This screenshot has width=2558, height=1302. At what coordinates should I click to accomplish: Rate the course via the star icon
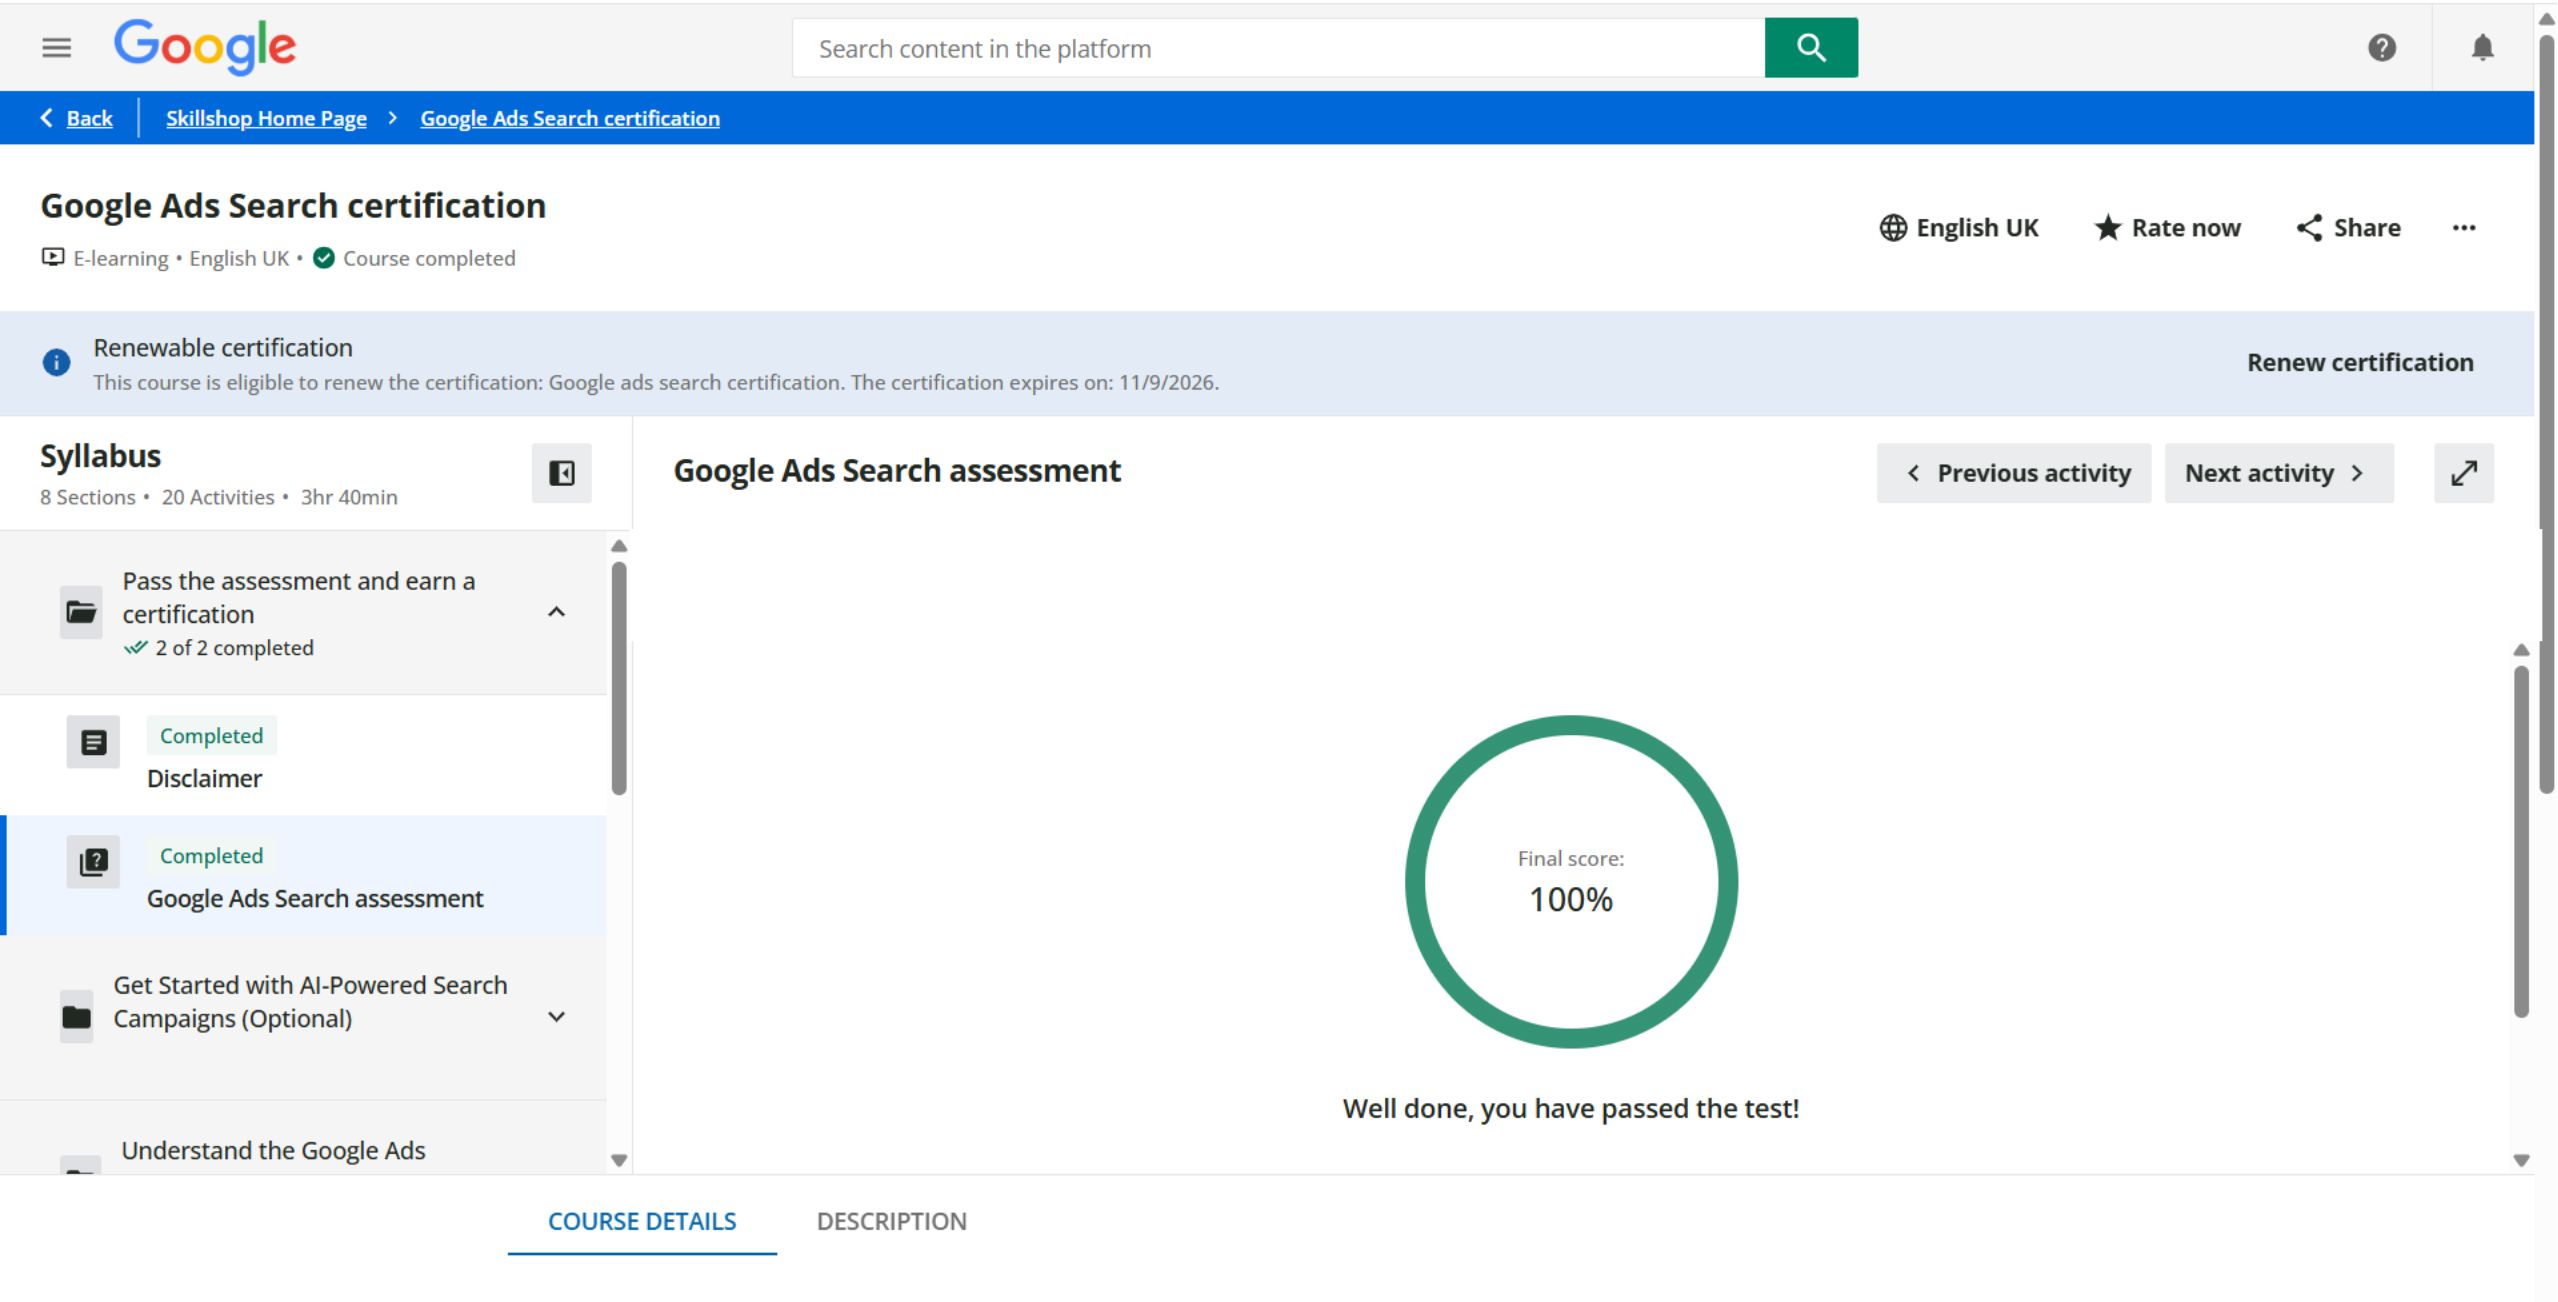pyautogui.click(x=2108, y=227)
